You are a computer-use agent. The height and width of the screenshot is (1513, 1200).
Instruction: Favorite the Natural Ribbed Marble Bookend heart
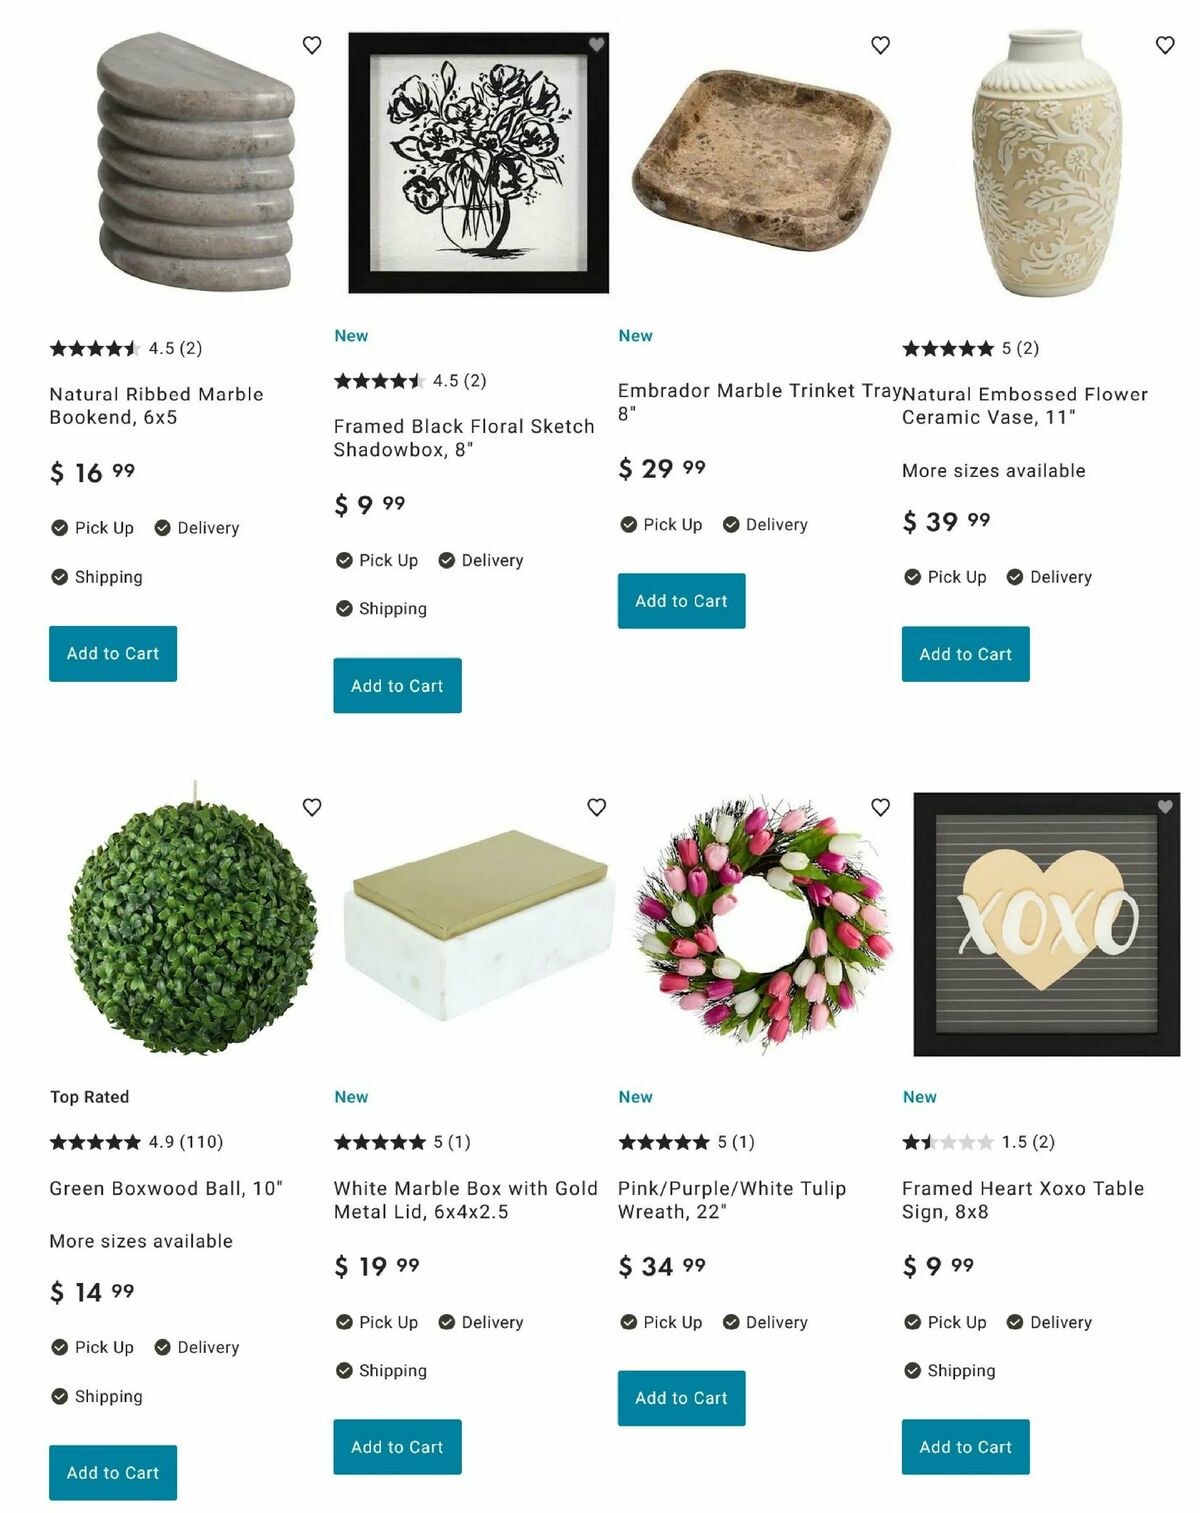point(312,45)
